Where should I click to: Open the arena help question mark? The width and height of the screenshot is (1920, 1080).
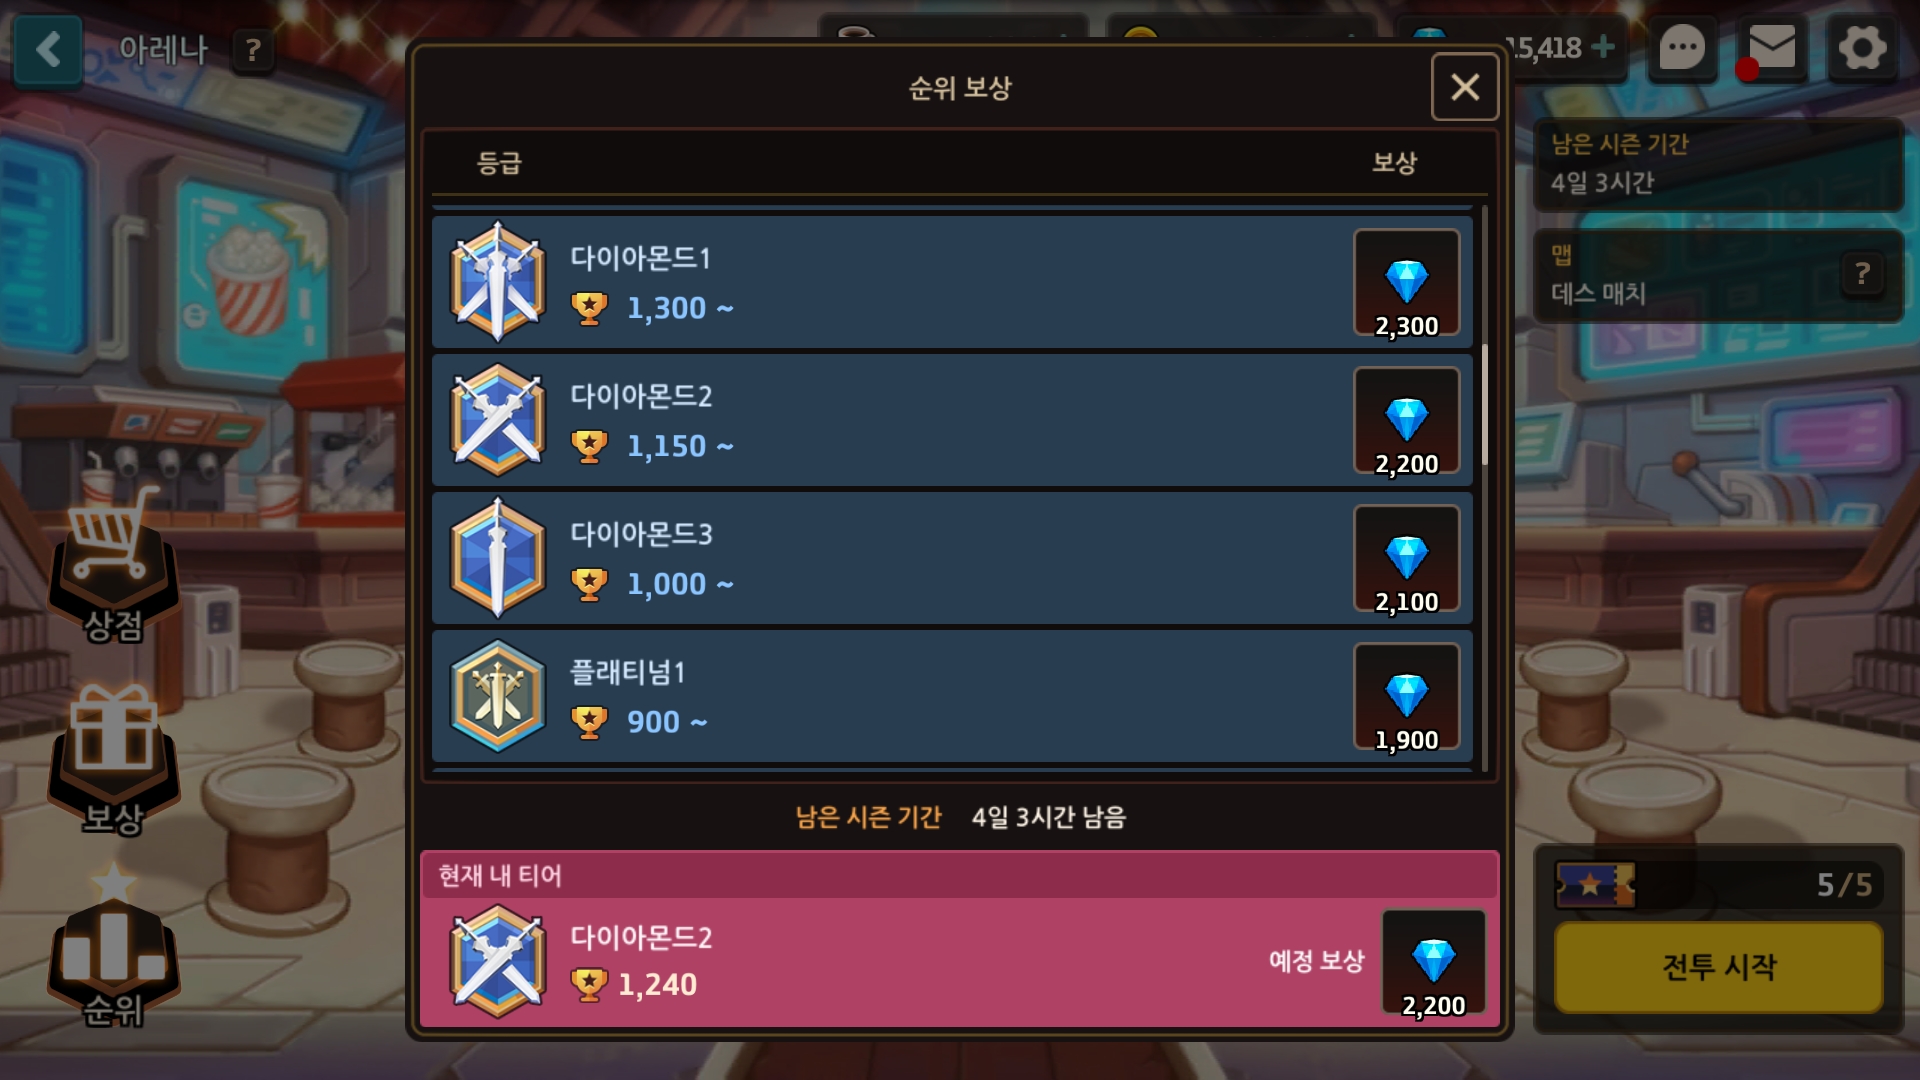pyautogui.click(x=253, y=49)
